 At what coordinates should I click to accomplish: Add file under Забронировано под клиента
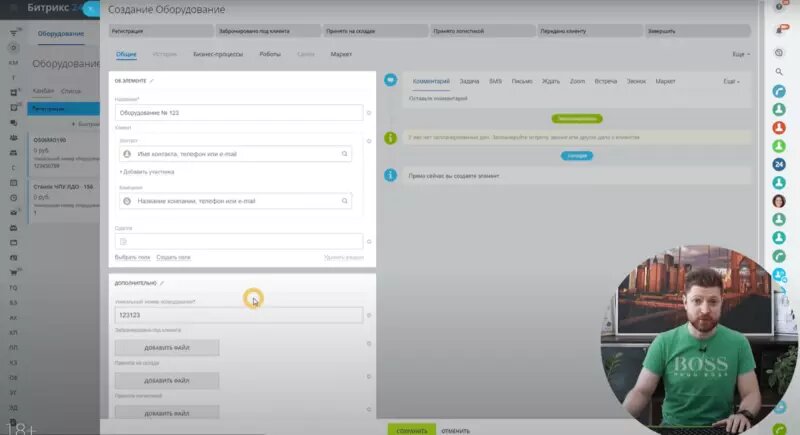tap(167, 348)
